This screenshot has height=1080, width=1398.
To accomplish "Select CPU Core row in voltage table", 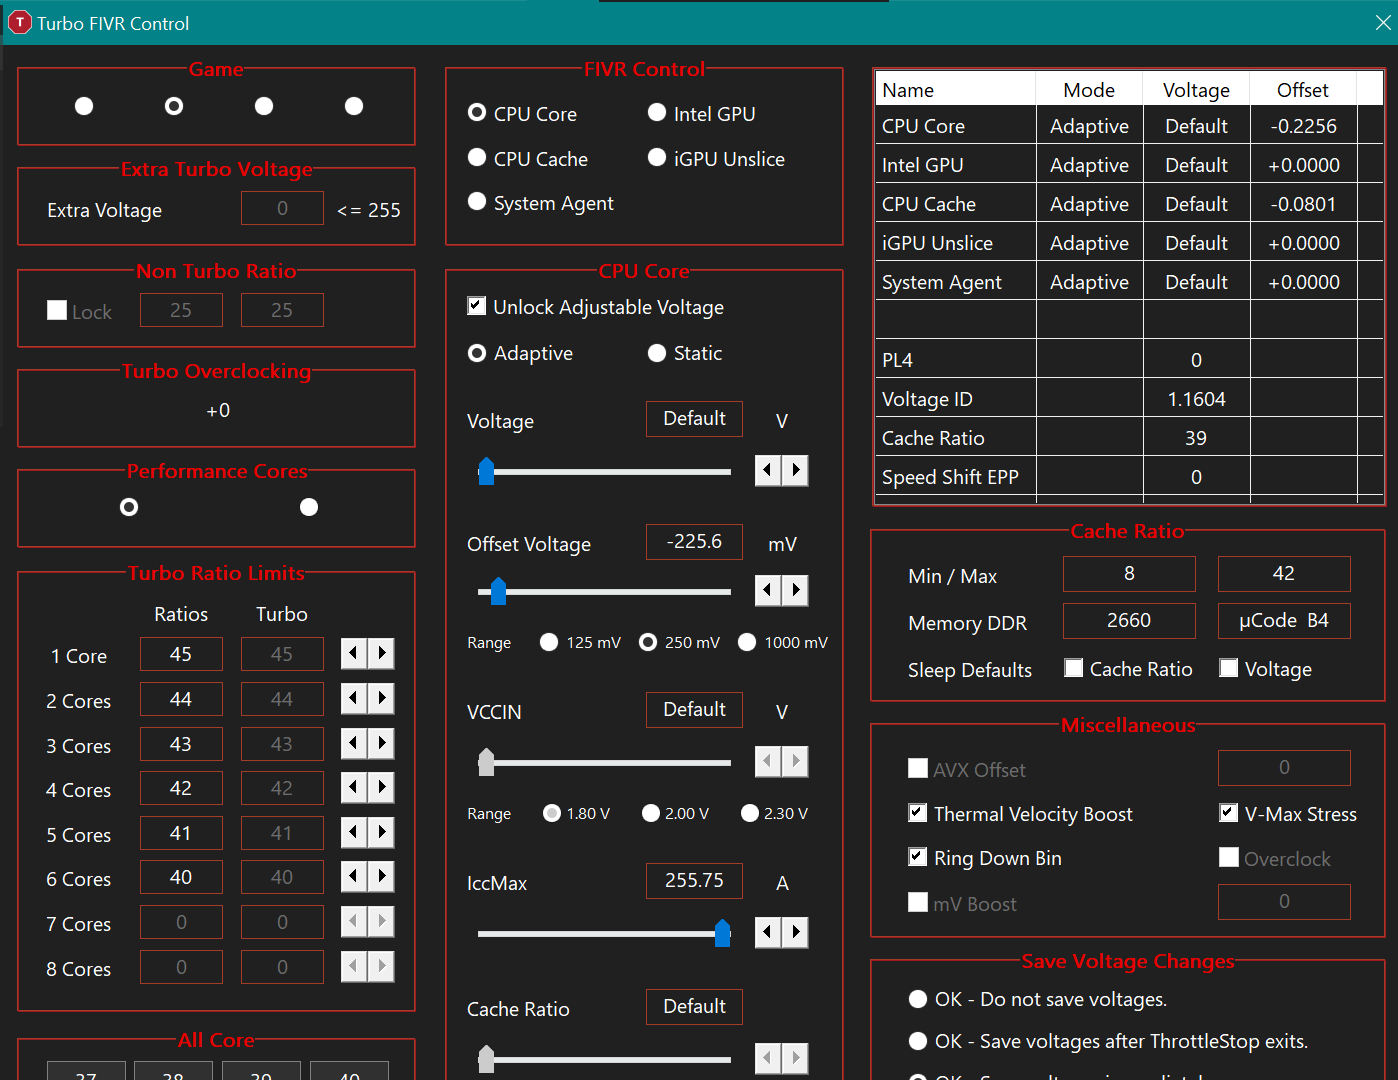I will (1129, 126).
